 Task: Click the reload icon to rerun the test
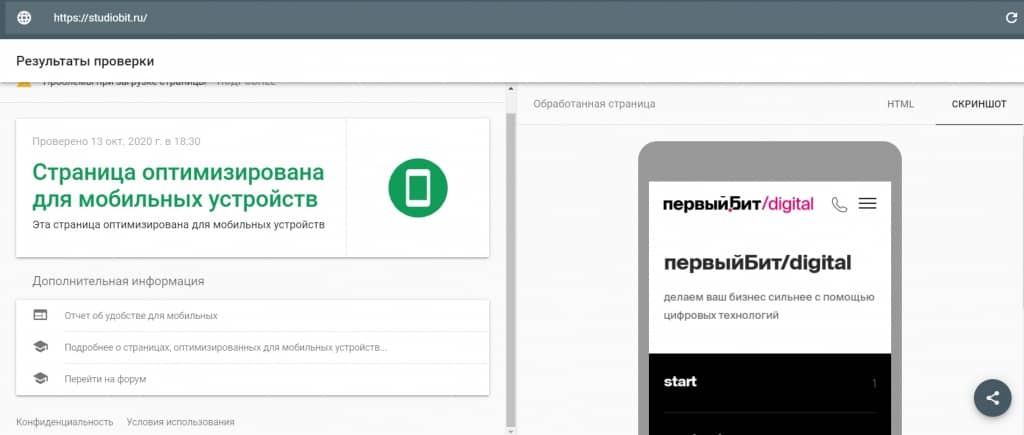pyautogui.click(x=1010, y=18)
